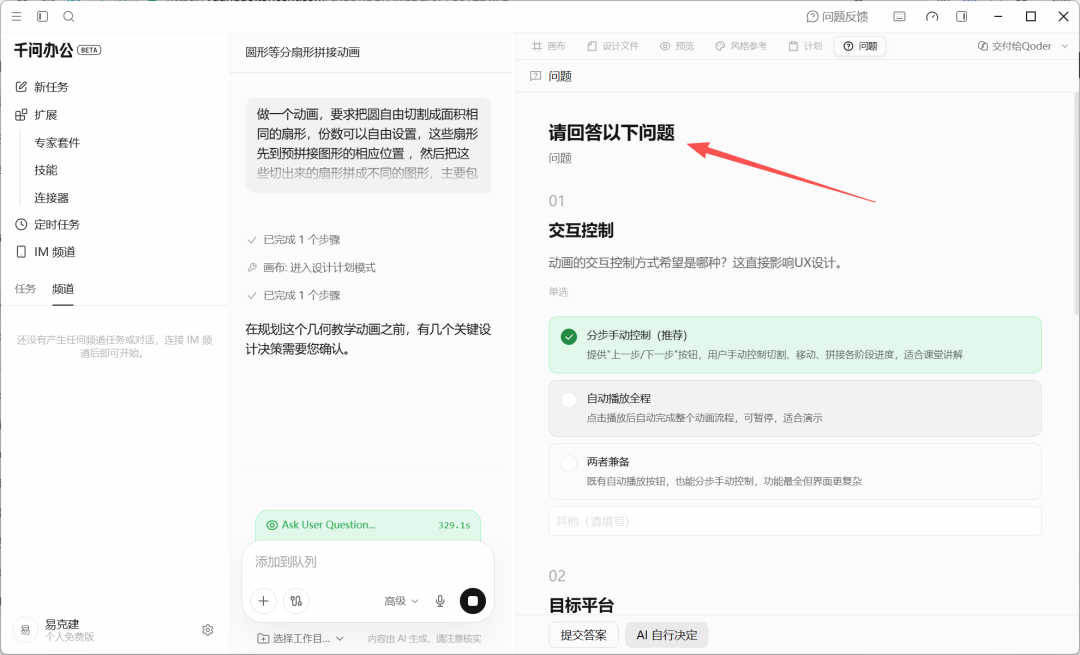Select 两者兼备 option

click(x=795, y=471)
